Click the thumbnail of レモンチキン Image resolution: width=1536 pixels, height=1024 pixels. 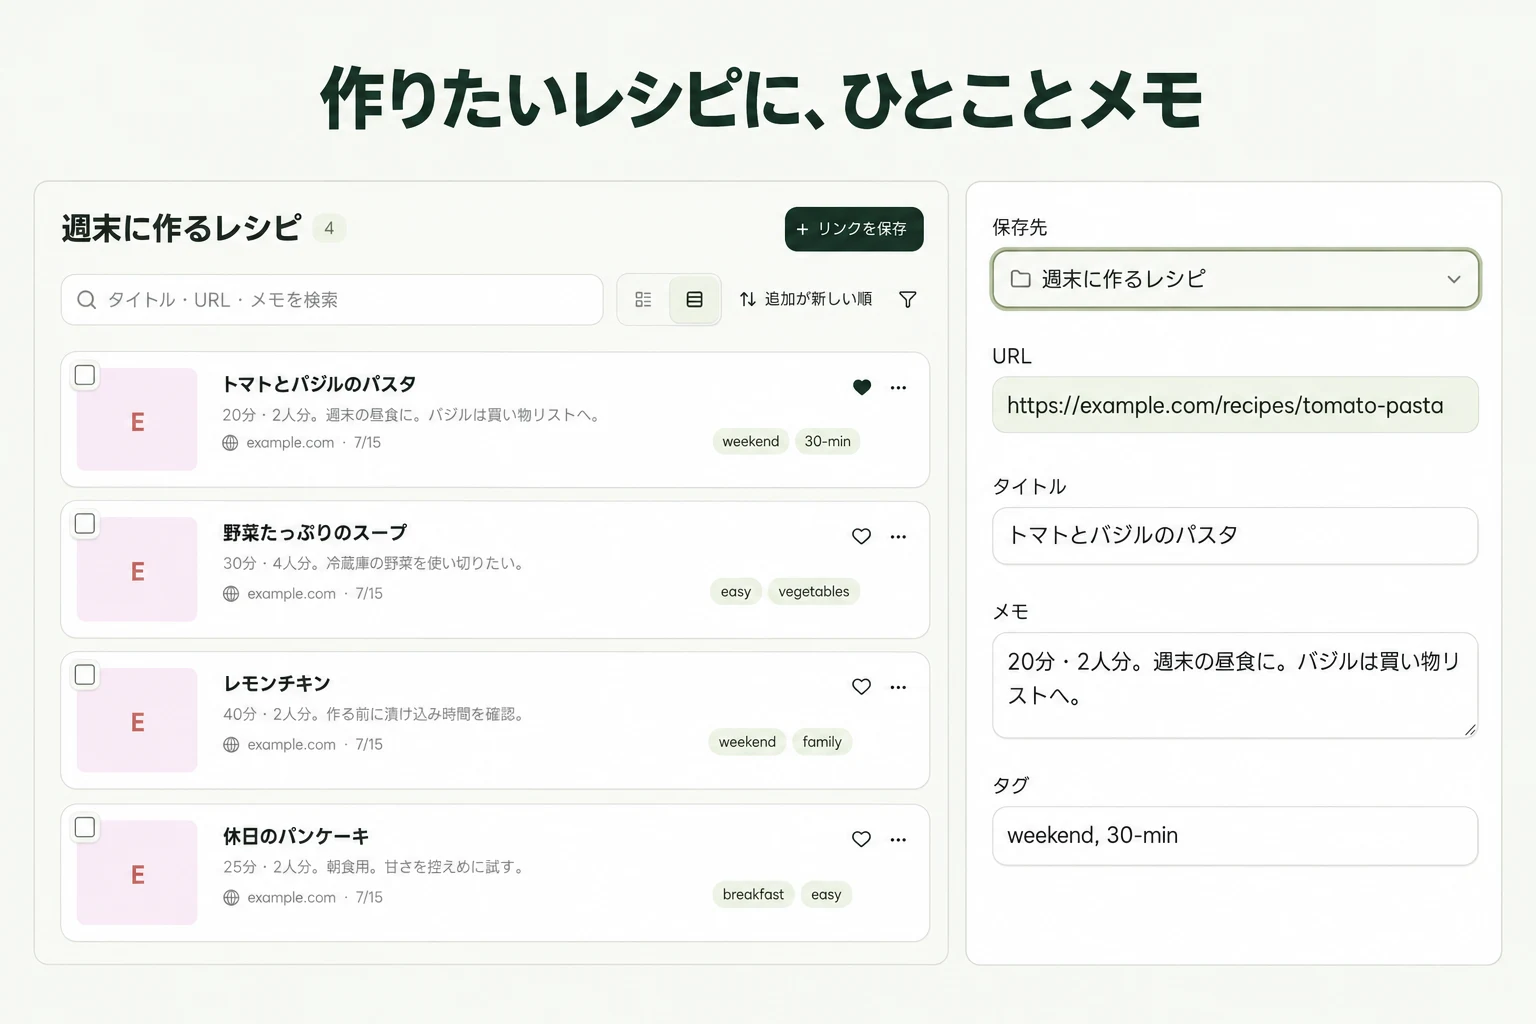[137, 720]
